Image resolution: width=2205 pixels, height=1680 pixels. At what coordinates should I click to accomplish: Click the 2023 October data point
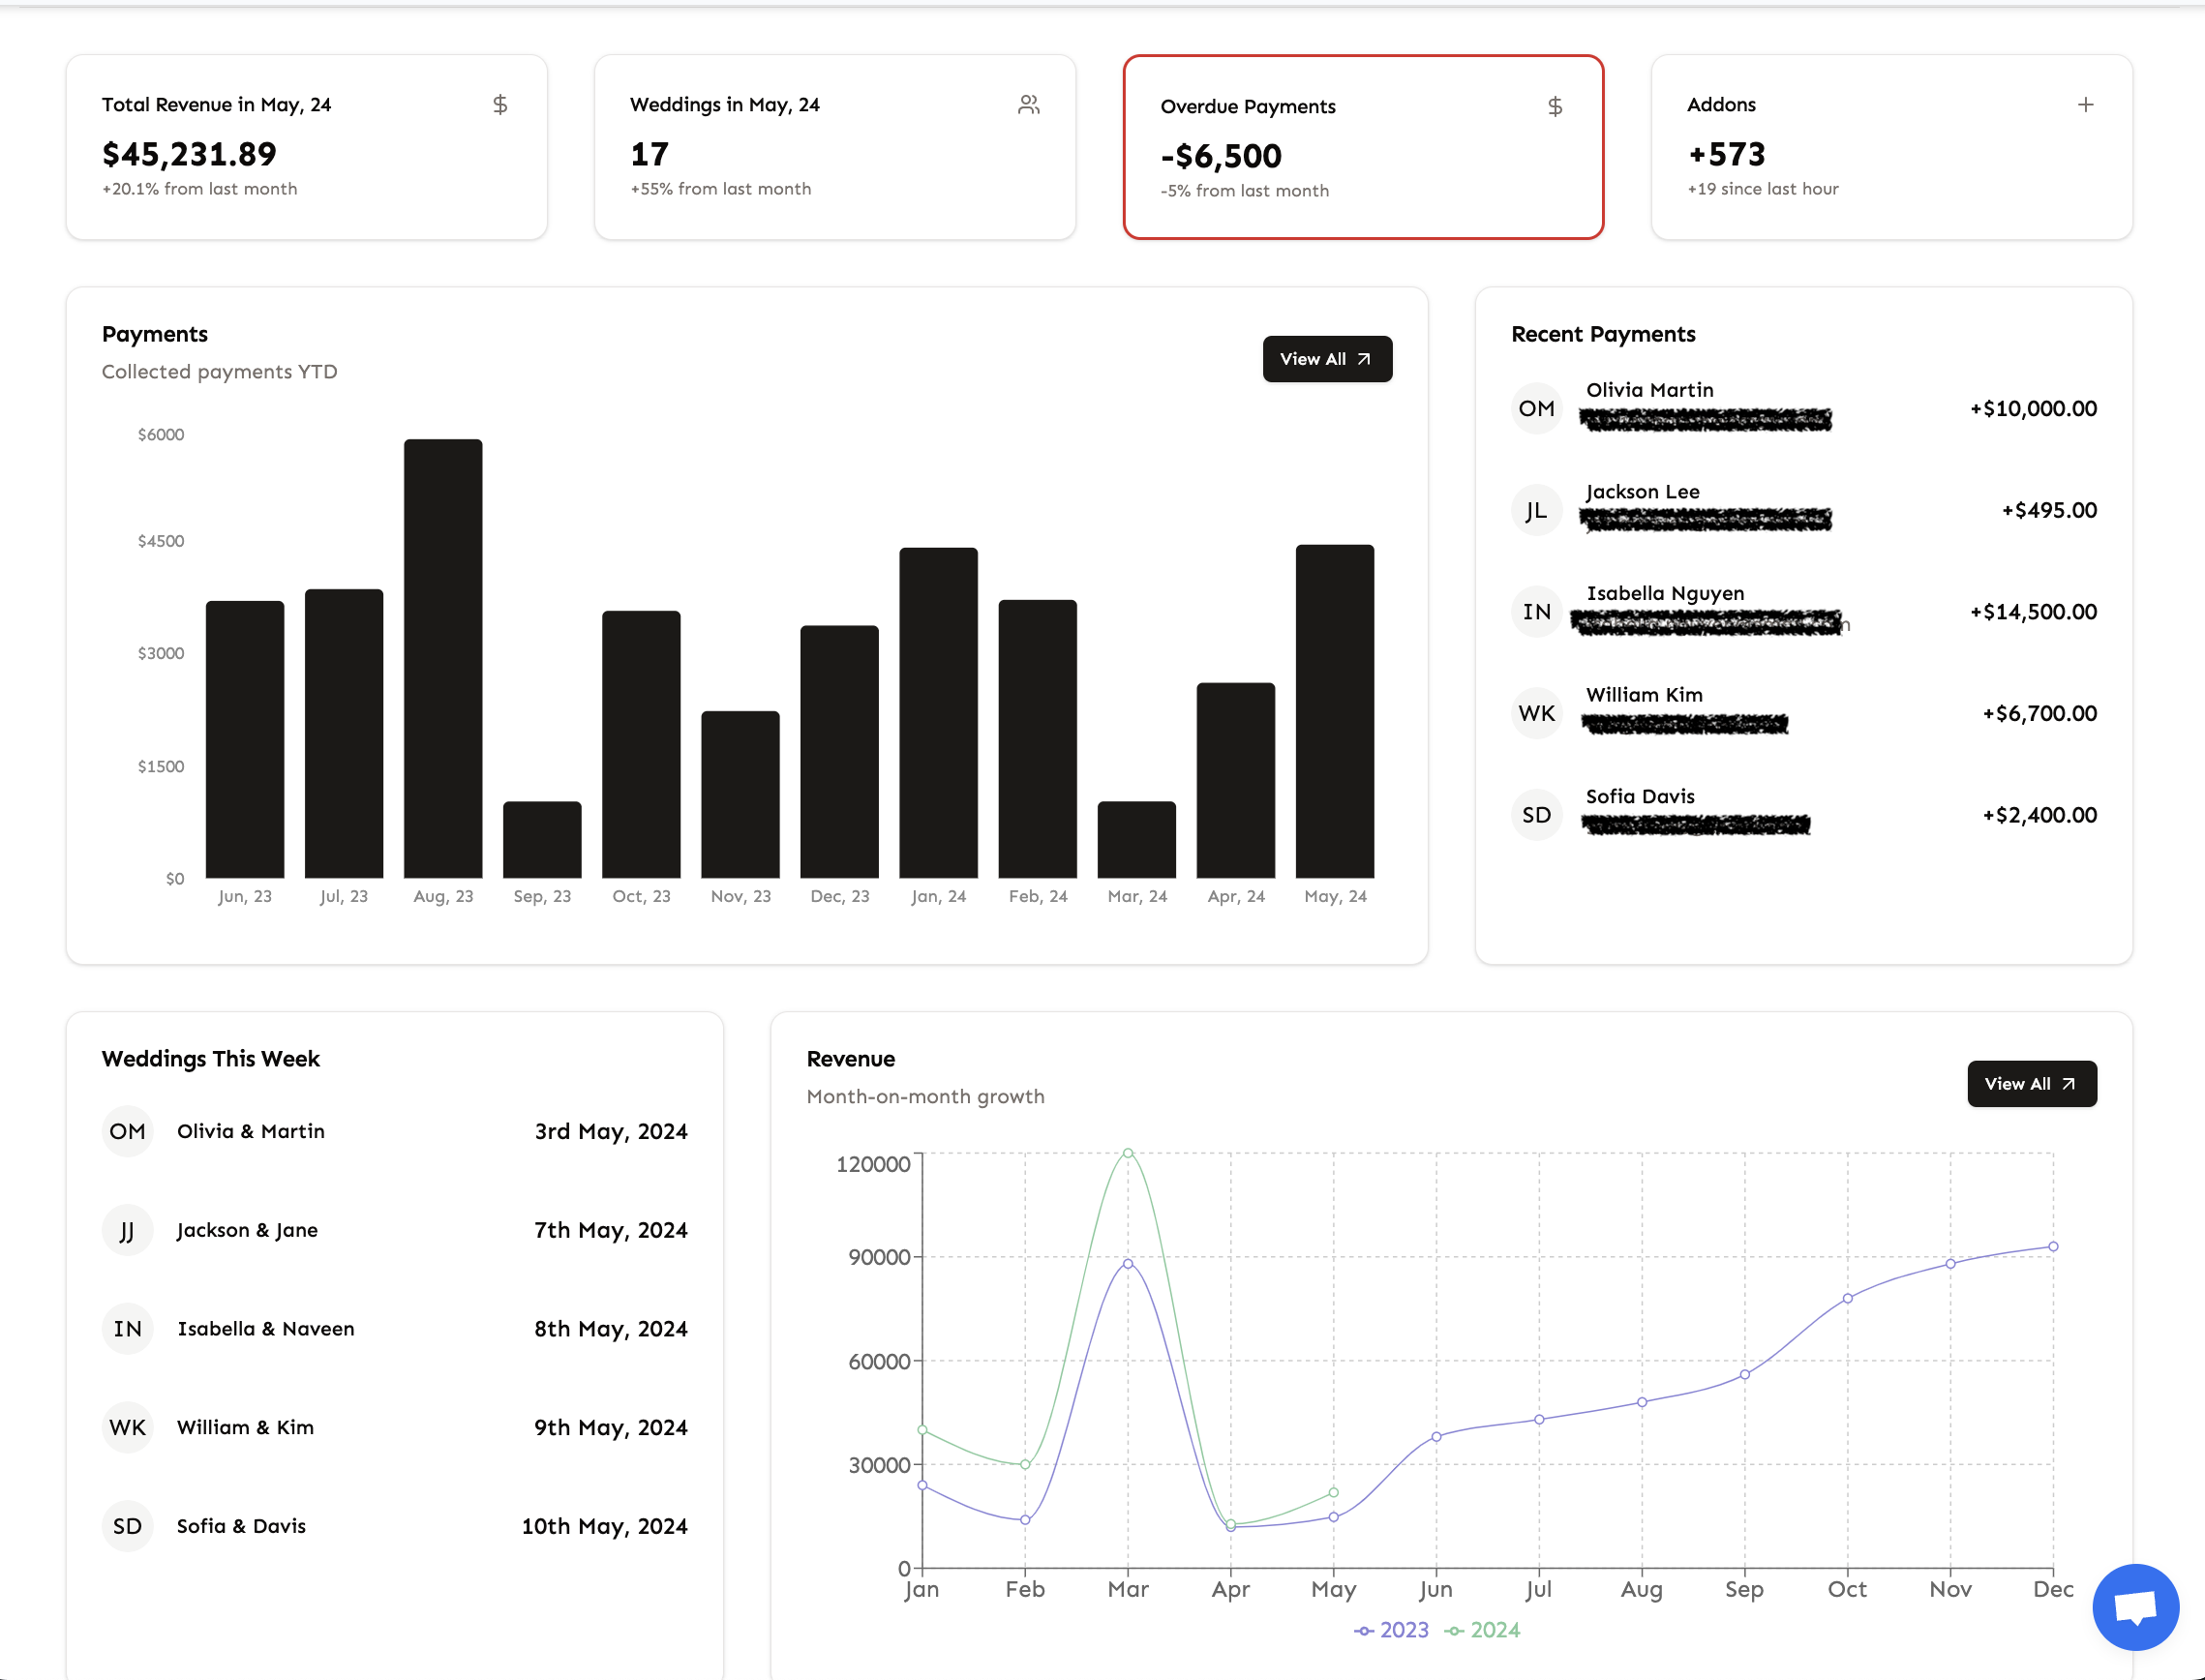1847,1298
